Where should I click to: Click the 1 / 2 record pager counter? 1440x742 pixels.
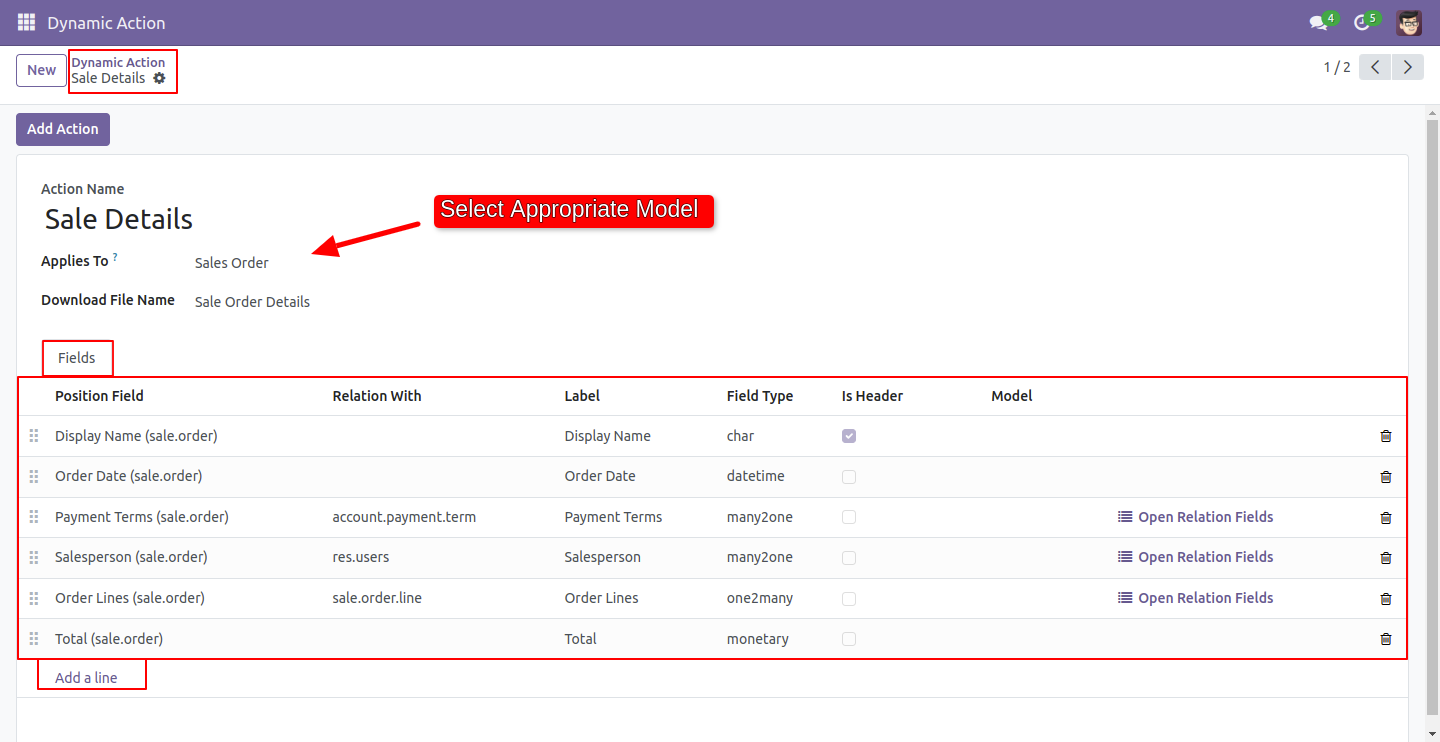pos(1337,67)
